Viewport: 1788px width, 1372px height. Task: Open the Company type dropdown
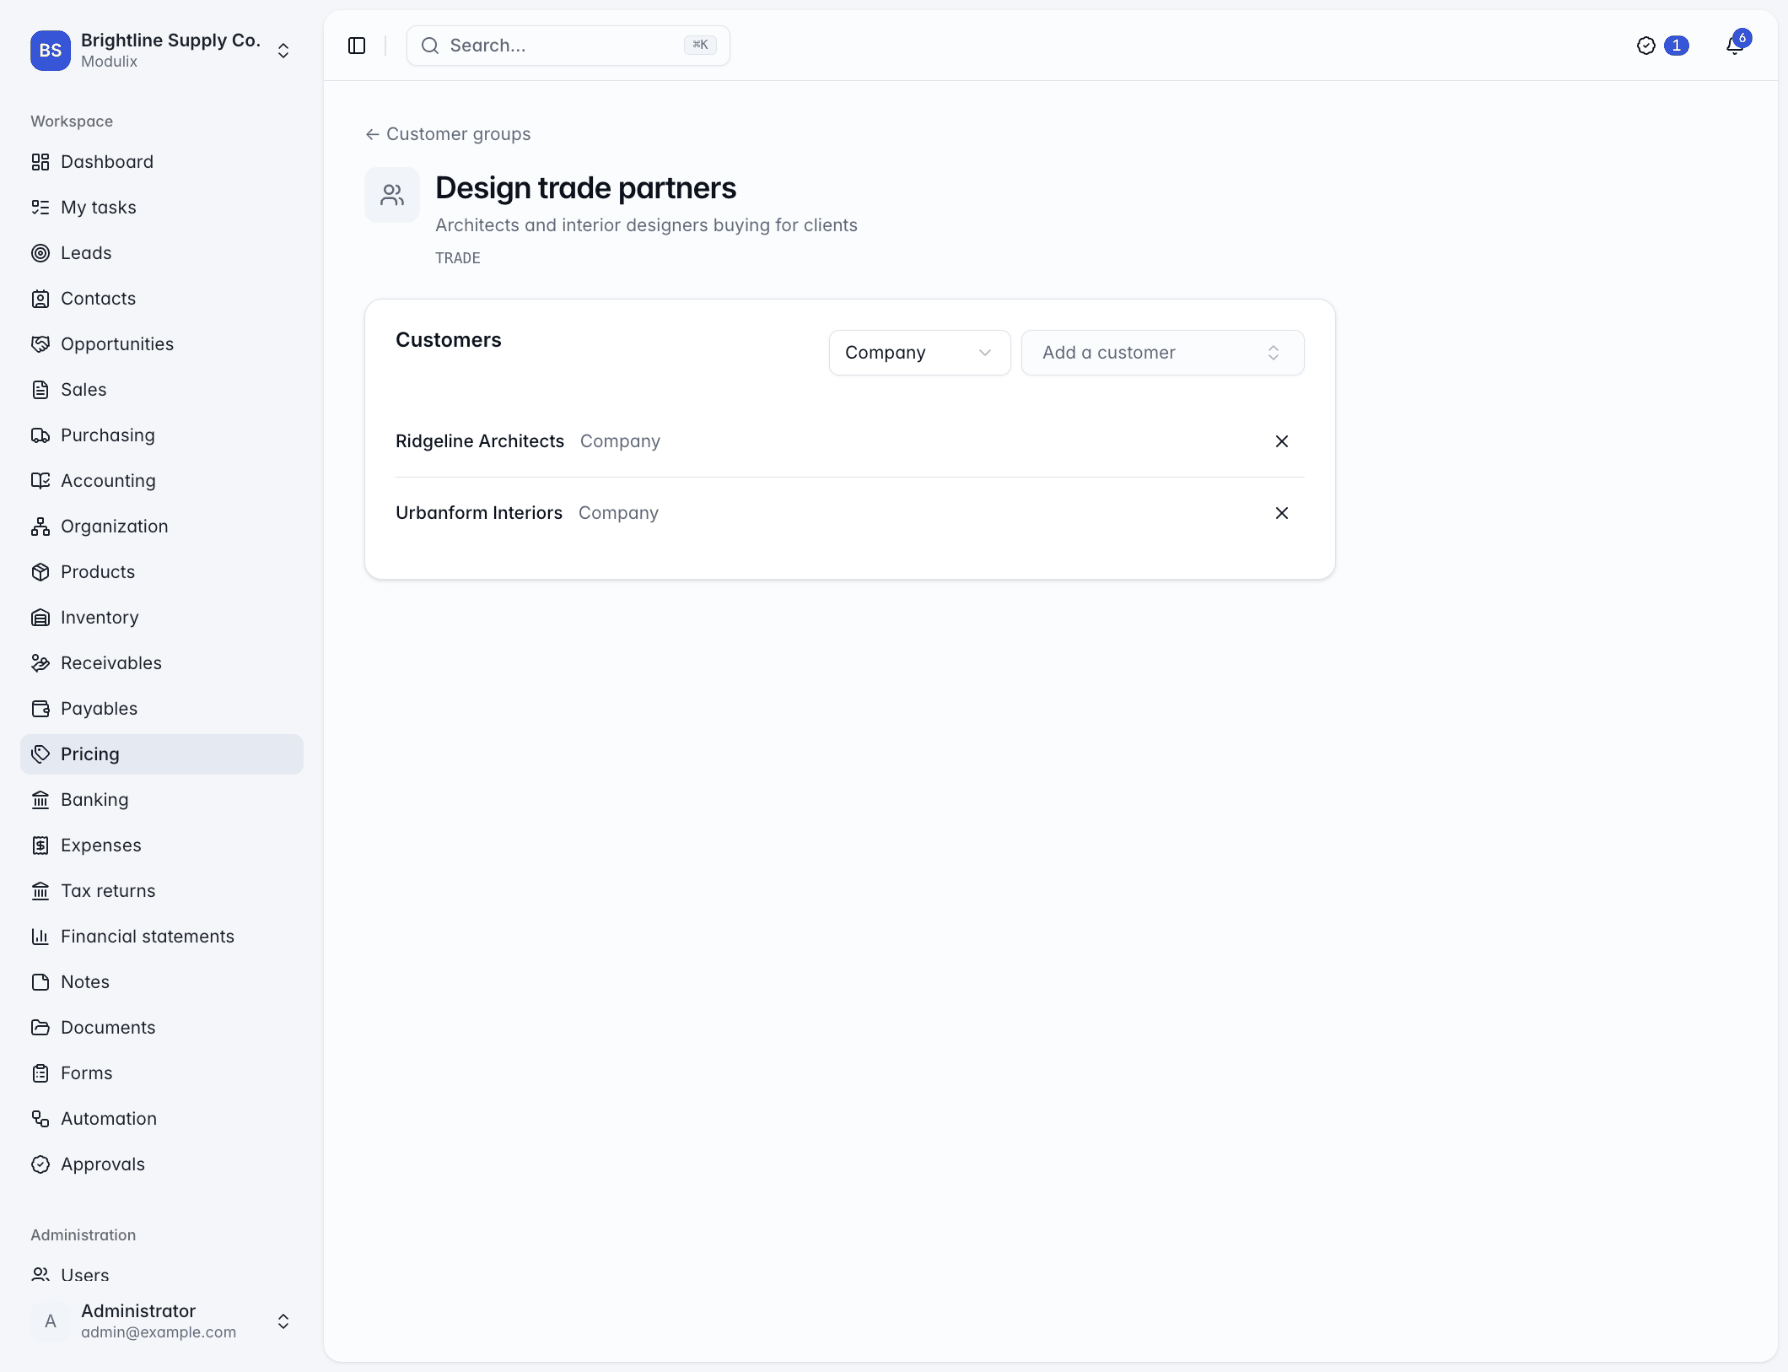[x=919, y=353]
